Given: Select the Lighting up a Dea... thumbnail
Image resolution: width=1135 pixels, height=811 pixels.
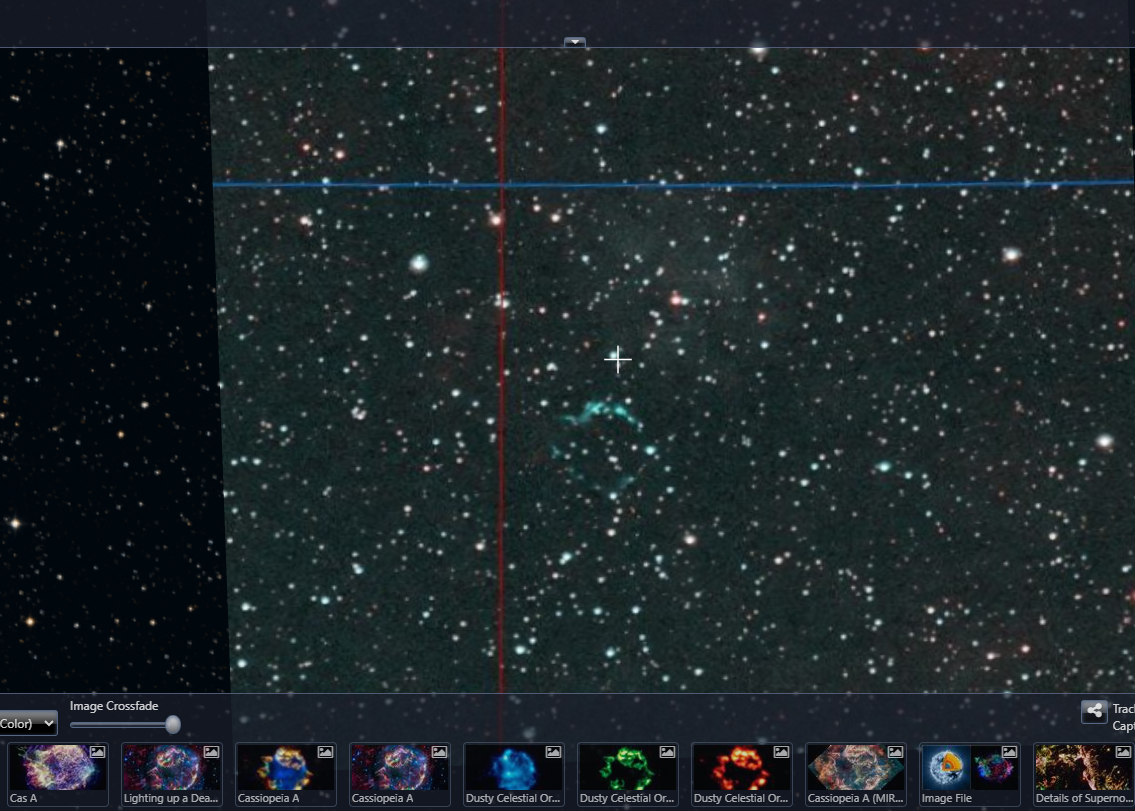Looking at the screenshot, I should [x=172, y=774].
